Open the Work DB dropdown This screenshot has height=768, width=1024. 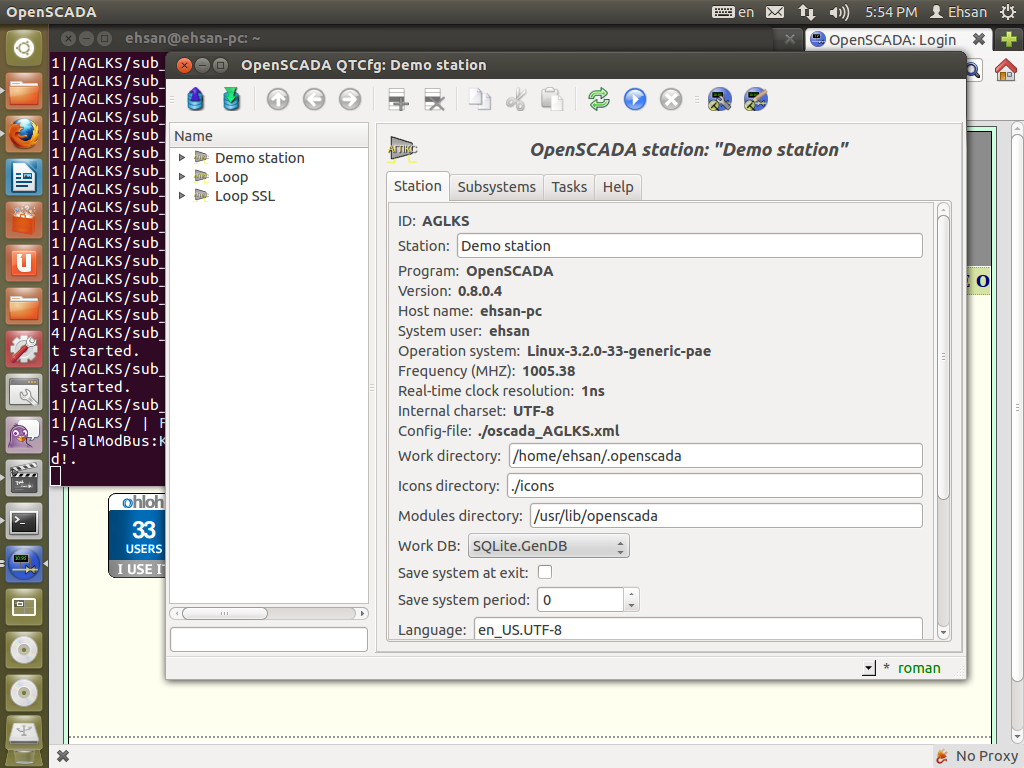547,546
